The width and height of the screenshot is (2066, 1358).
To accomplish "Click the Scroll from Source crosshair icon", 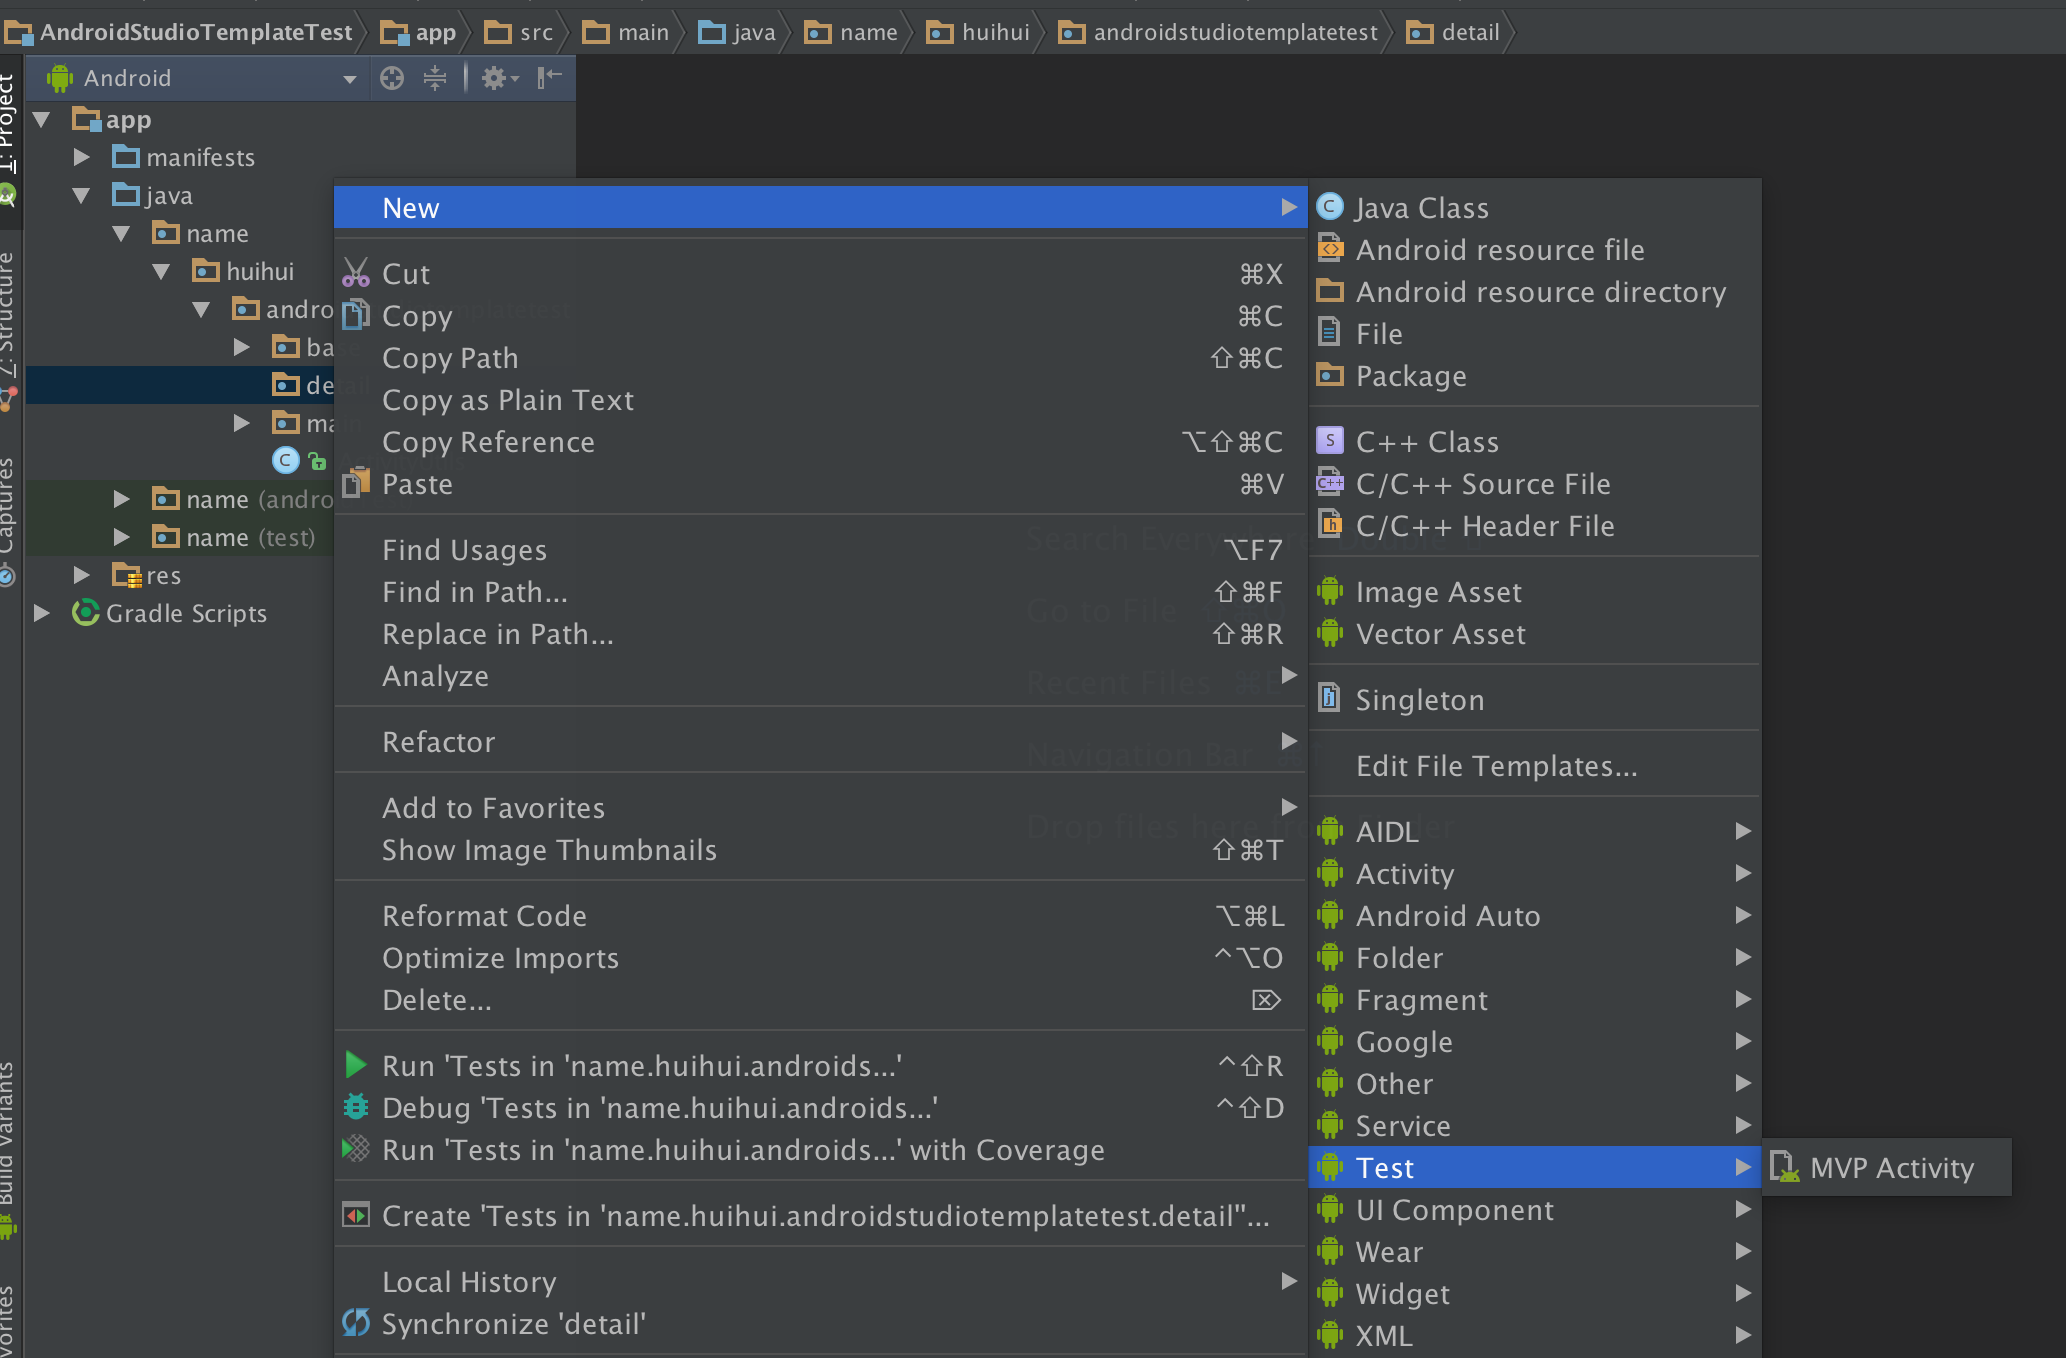I will [x=392, y=78].
